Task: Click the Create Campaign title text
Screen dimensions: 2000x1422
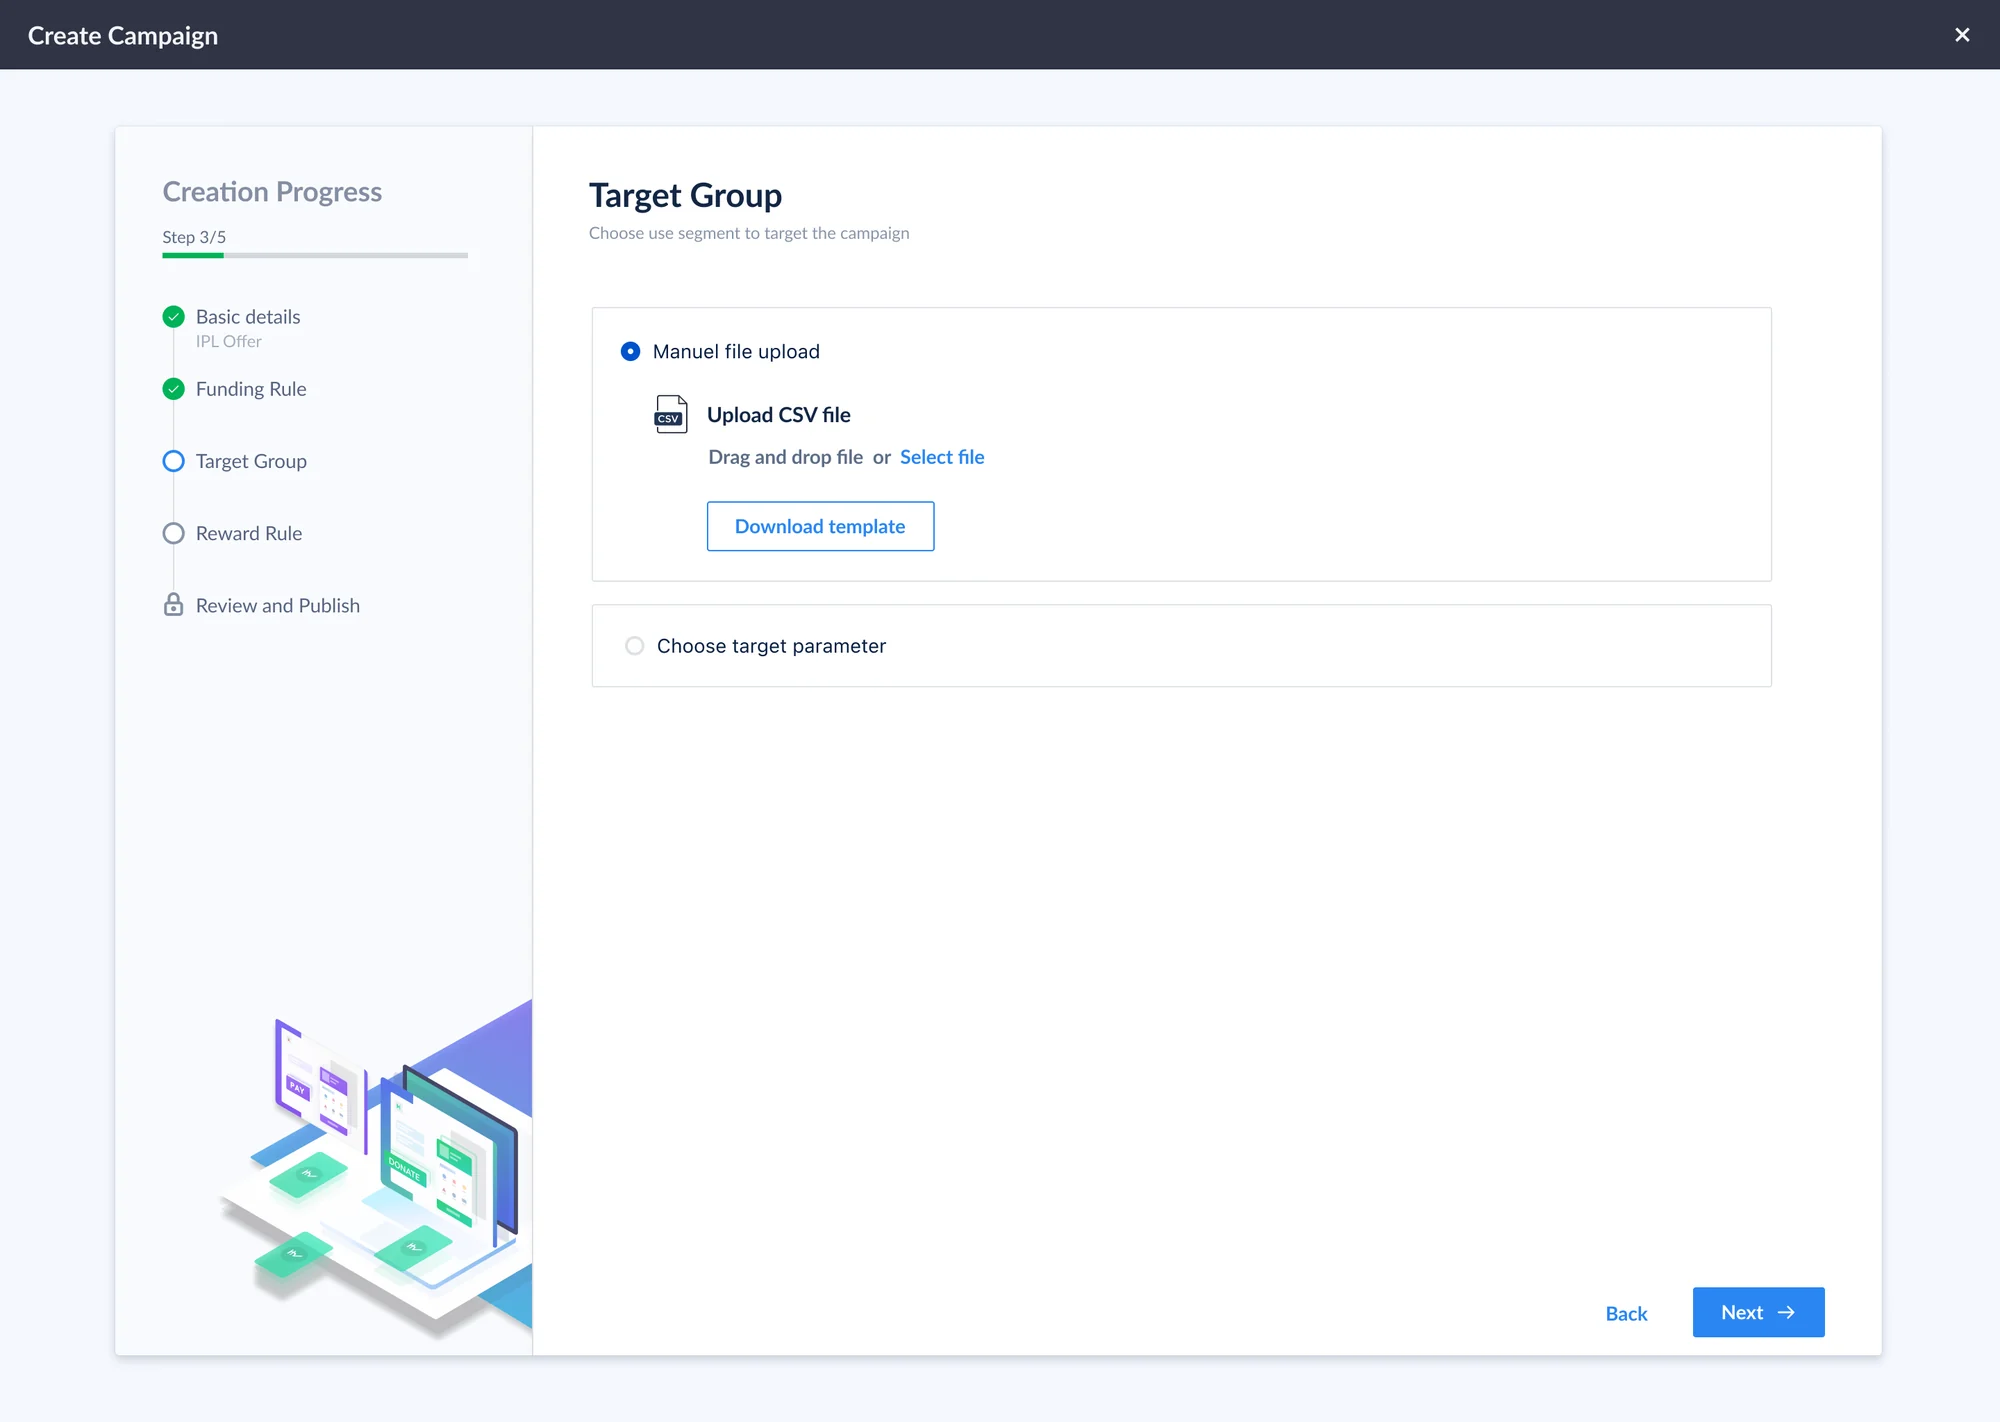Action: point(123,36)
